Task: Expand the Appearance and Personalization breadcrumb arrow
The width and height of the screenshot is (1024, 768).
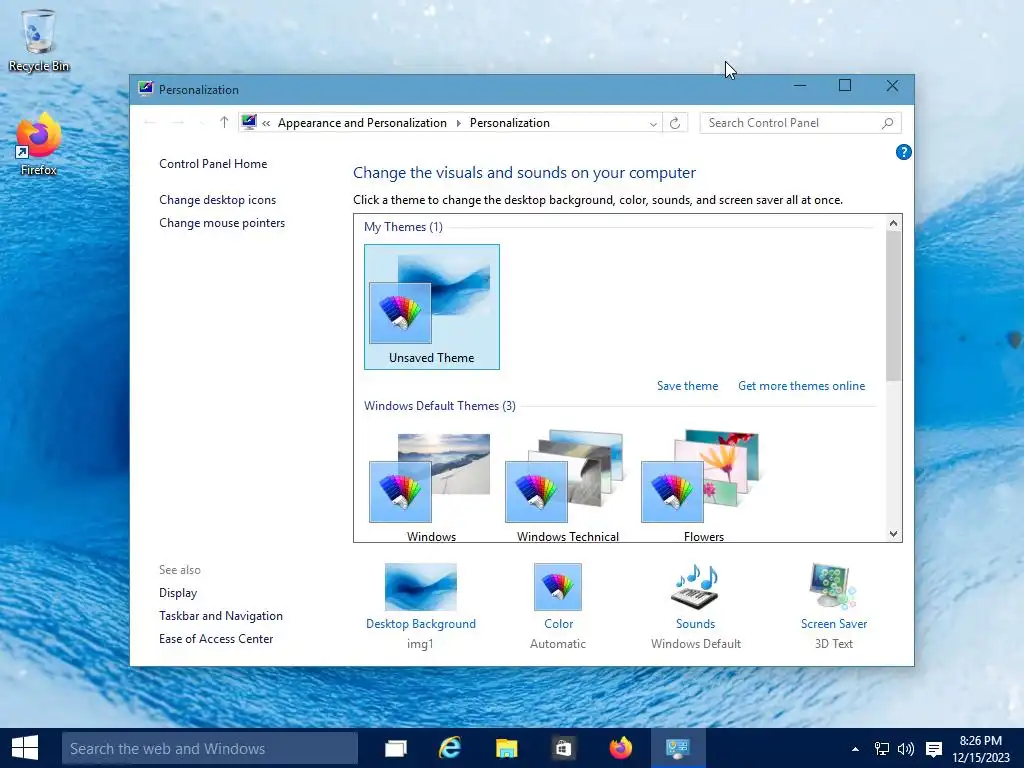Action: [458, 123]
